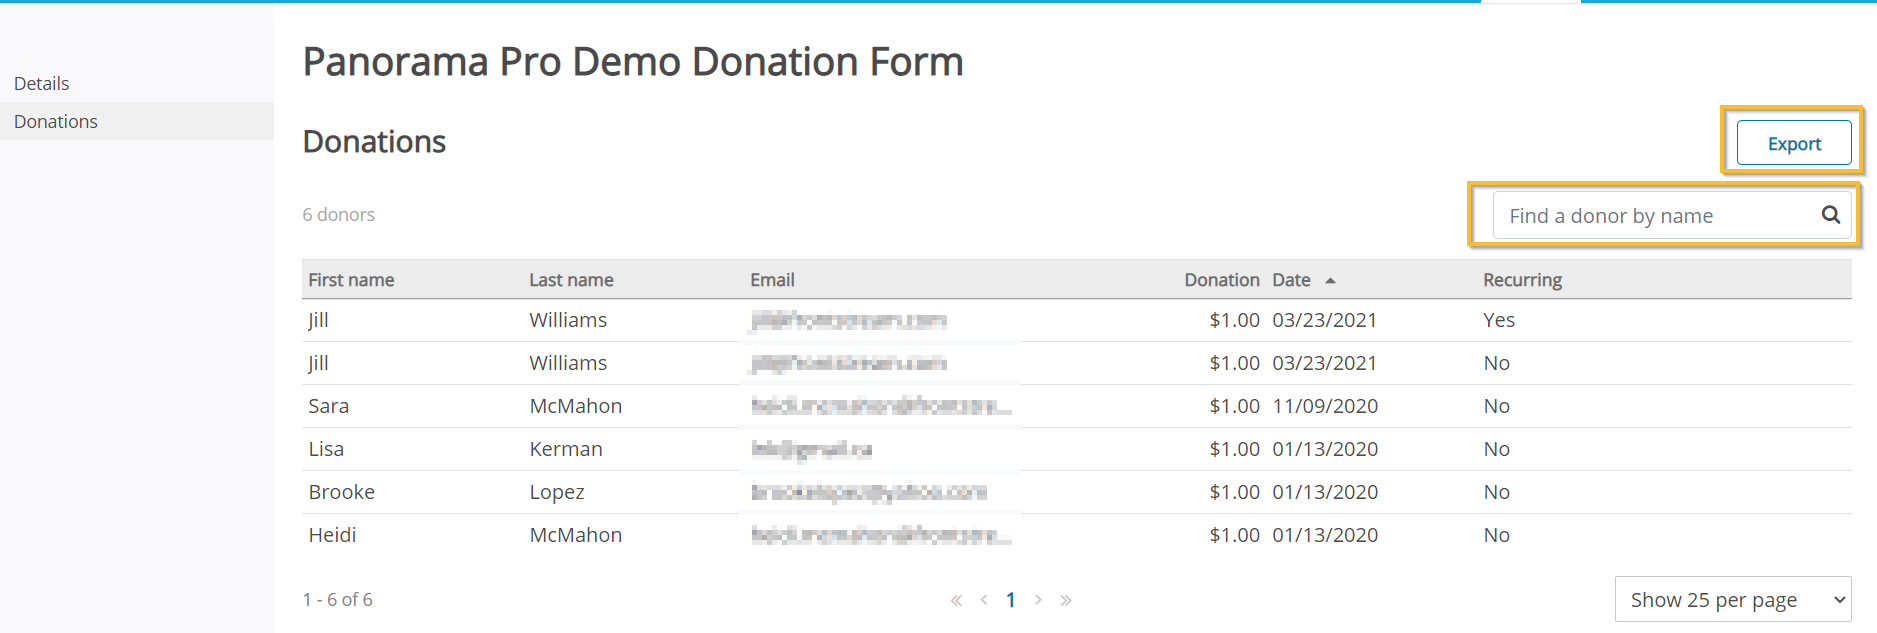This screenshot has width=1877, height=633.
Task: Open the Donations sidebar section
Action: (56, 121)
